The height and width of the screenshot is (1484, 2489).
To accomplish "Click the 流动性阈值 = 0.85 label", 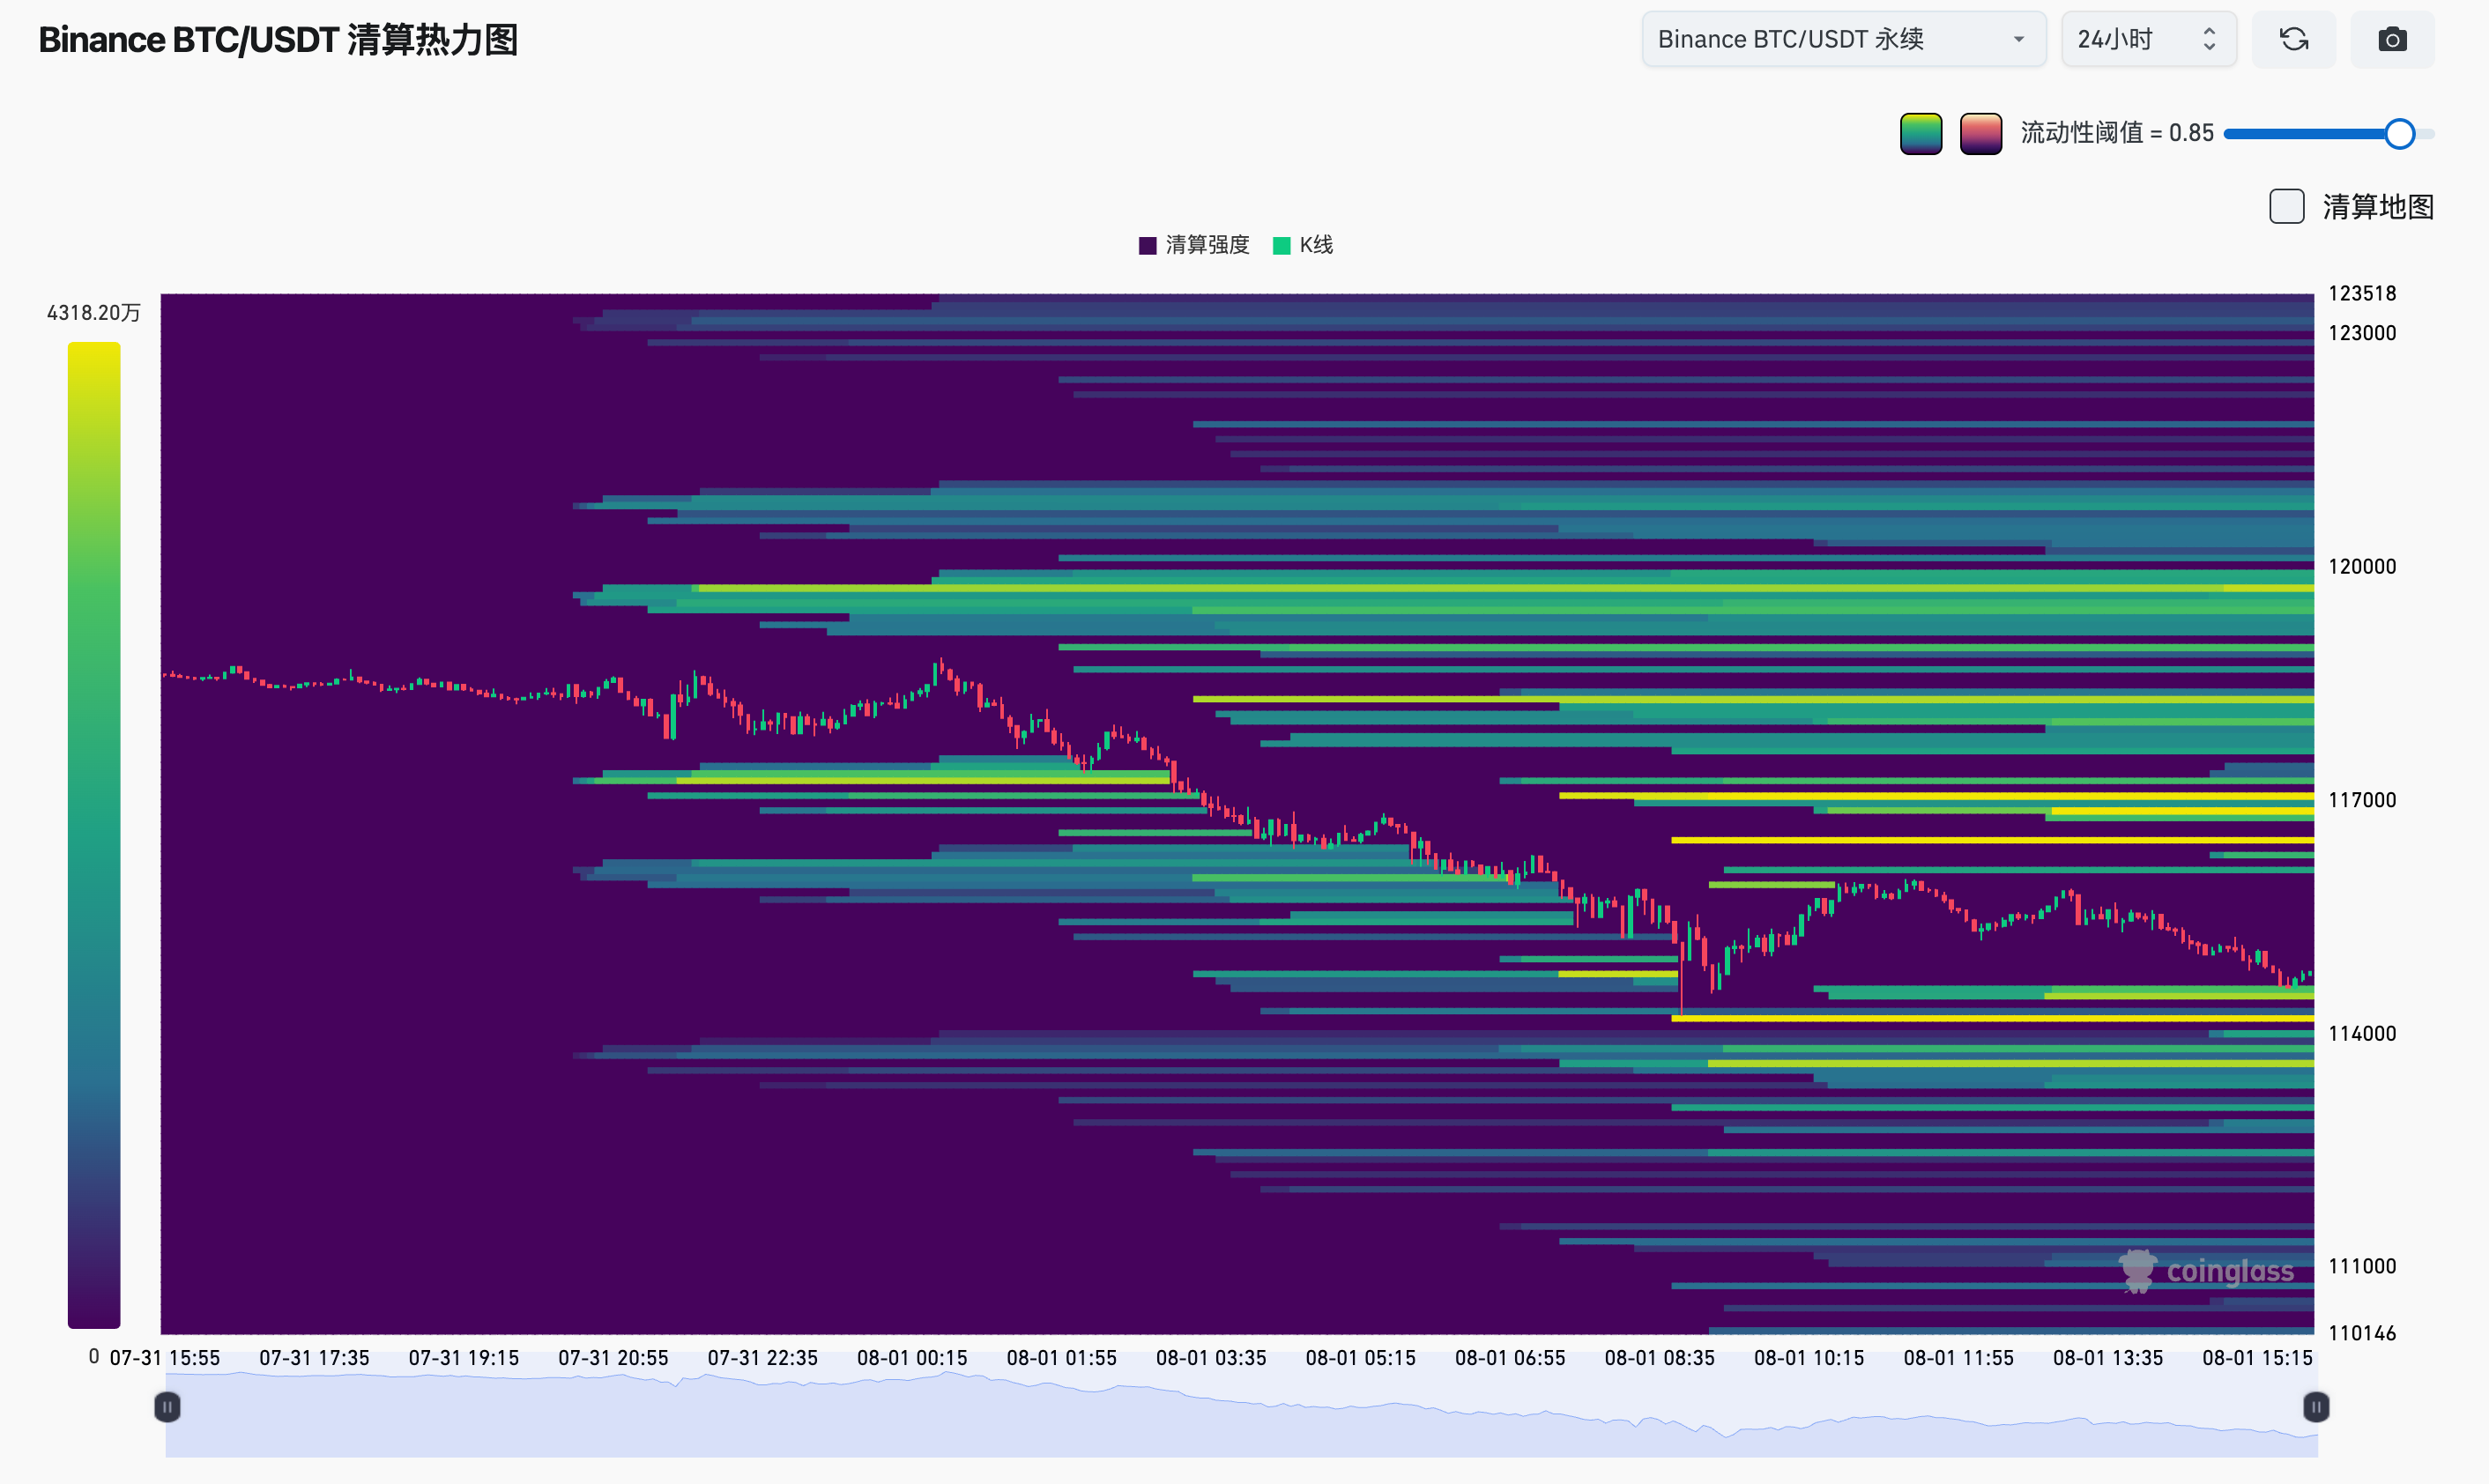I will click(x=2116, y=133).
